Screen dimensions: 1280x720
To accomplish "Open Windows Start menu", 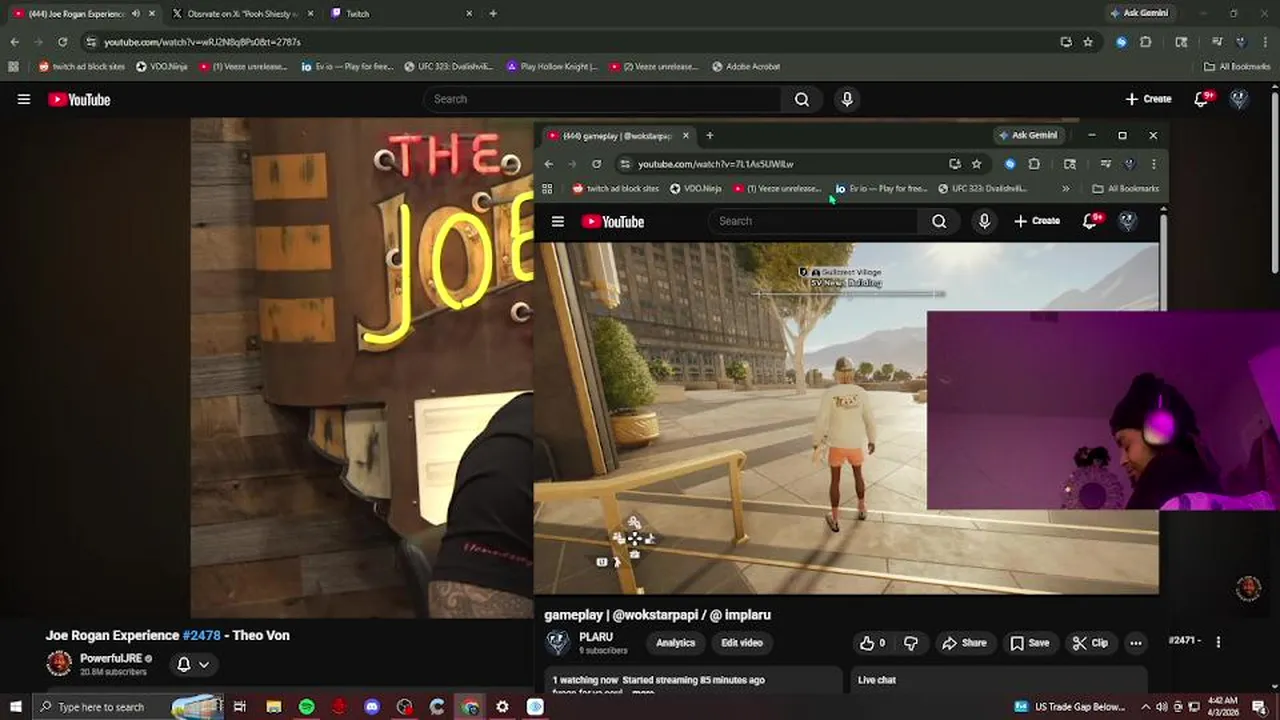I will tap(15, 707).
